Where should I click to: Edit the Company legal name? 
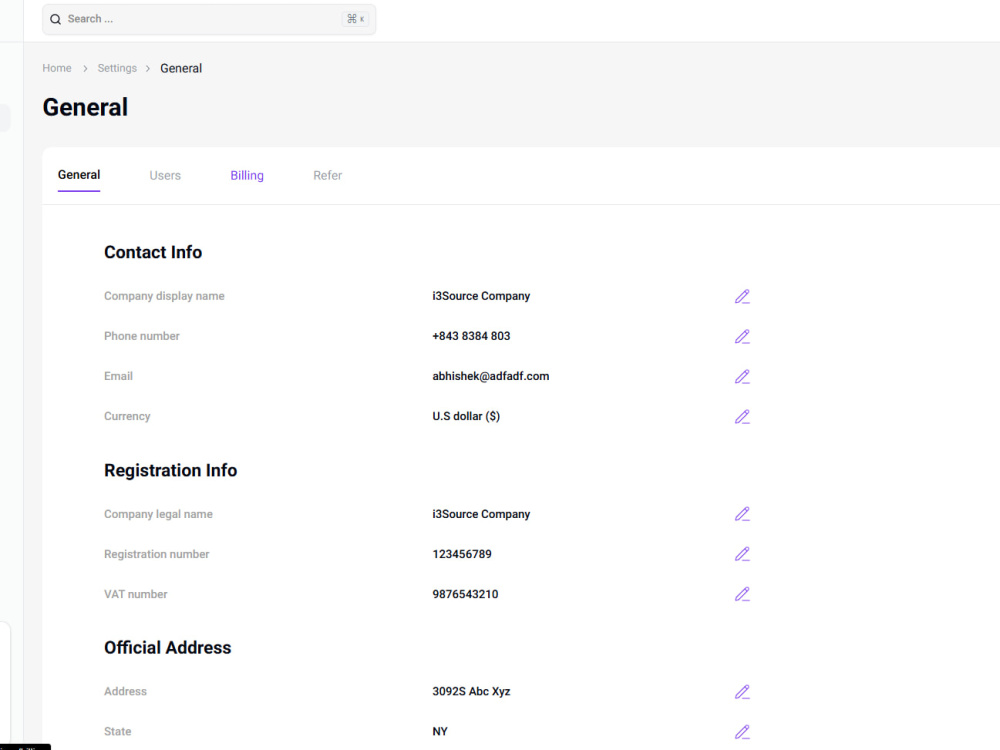point(742,514)
